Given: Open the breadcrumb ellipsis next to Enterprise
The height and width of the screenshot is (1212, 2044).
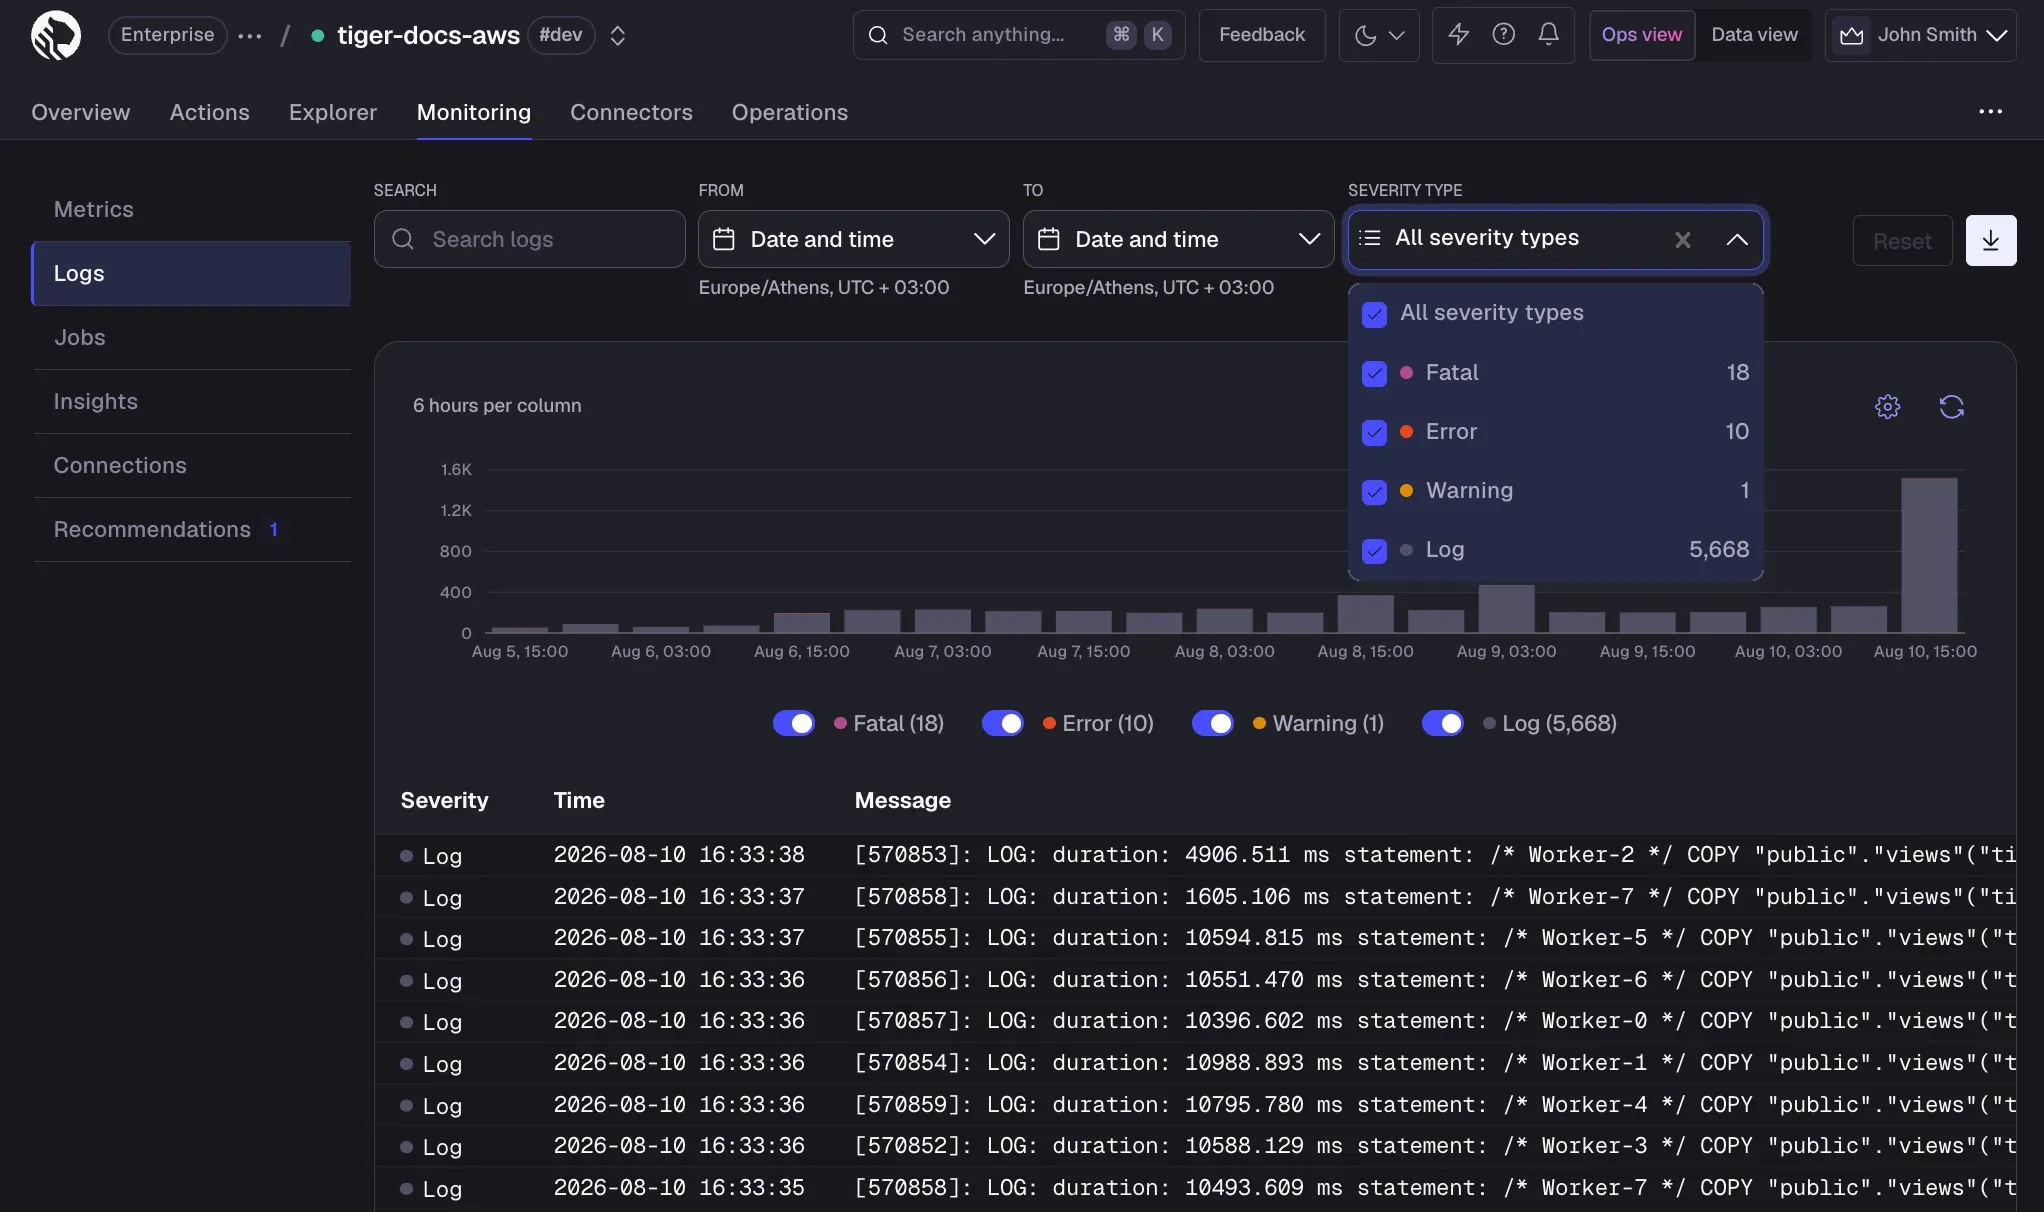Looking at the screenshot, I should click(250, 35).
